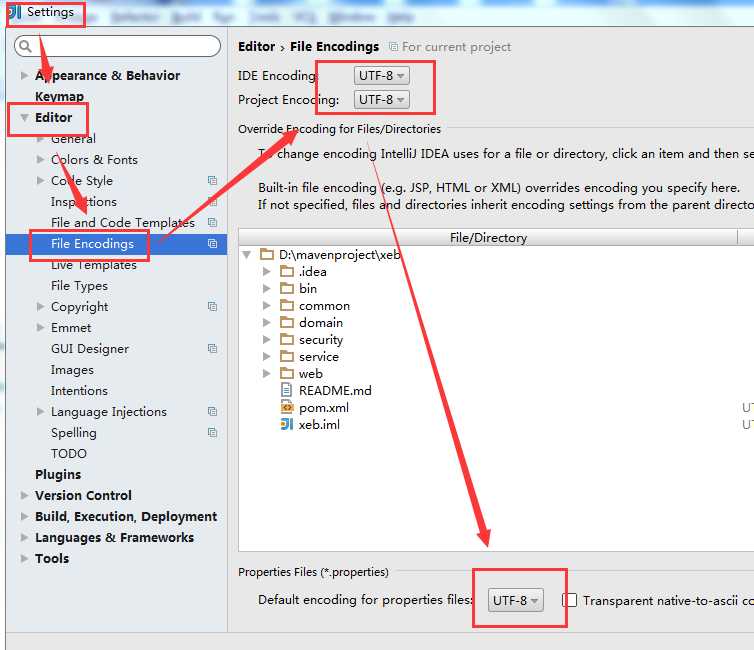Select the security folder icon
This screenshot has height=650, width=754.
pos(287,339)
